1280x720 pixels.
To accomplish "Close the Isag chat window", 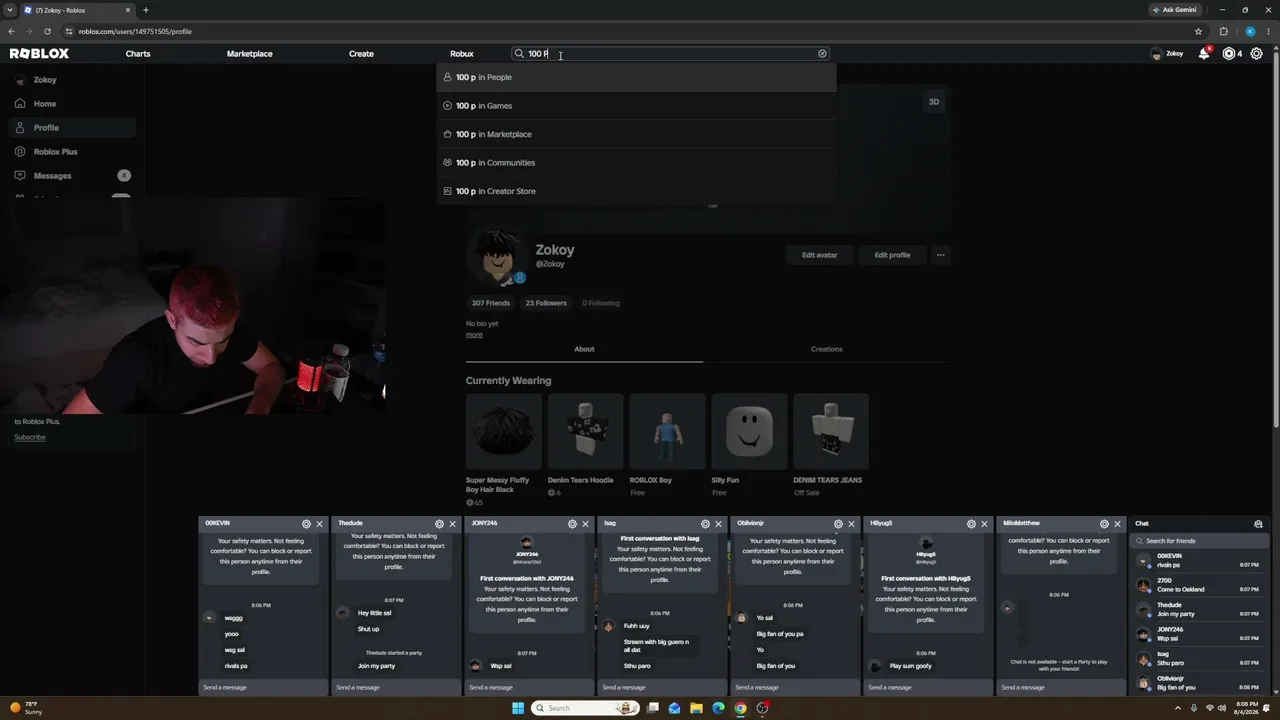I will point(718,524).
